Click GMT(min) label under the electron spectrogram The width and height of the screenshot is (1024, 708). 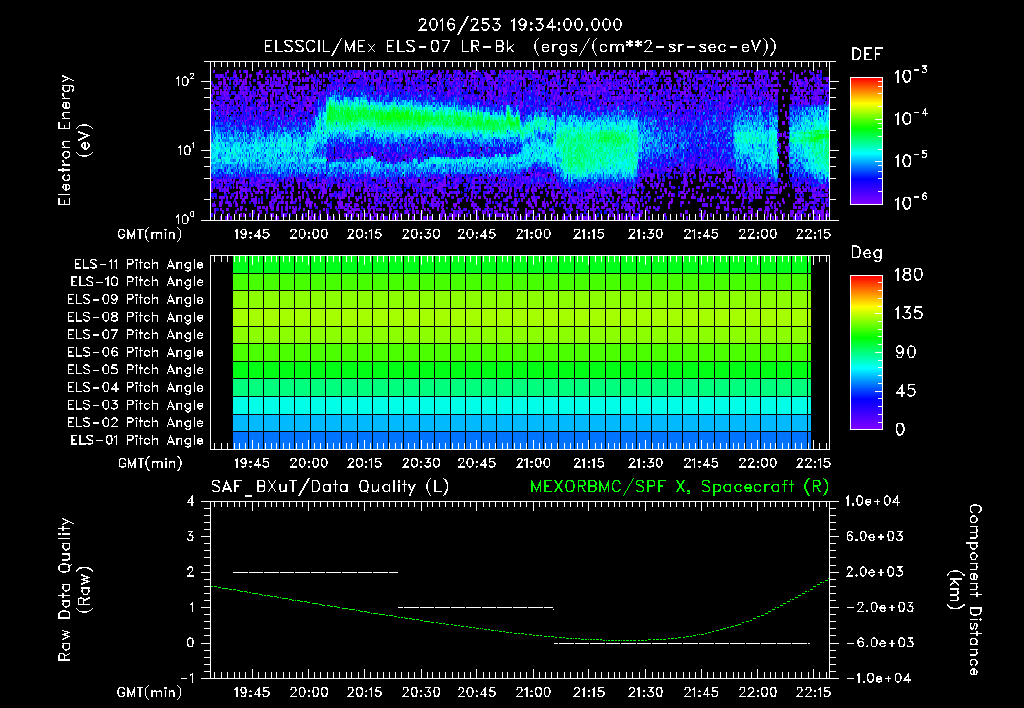click(x=150, y=234)
